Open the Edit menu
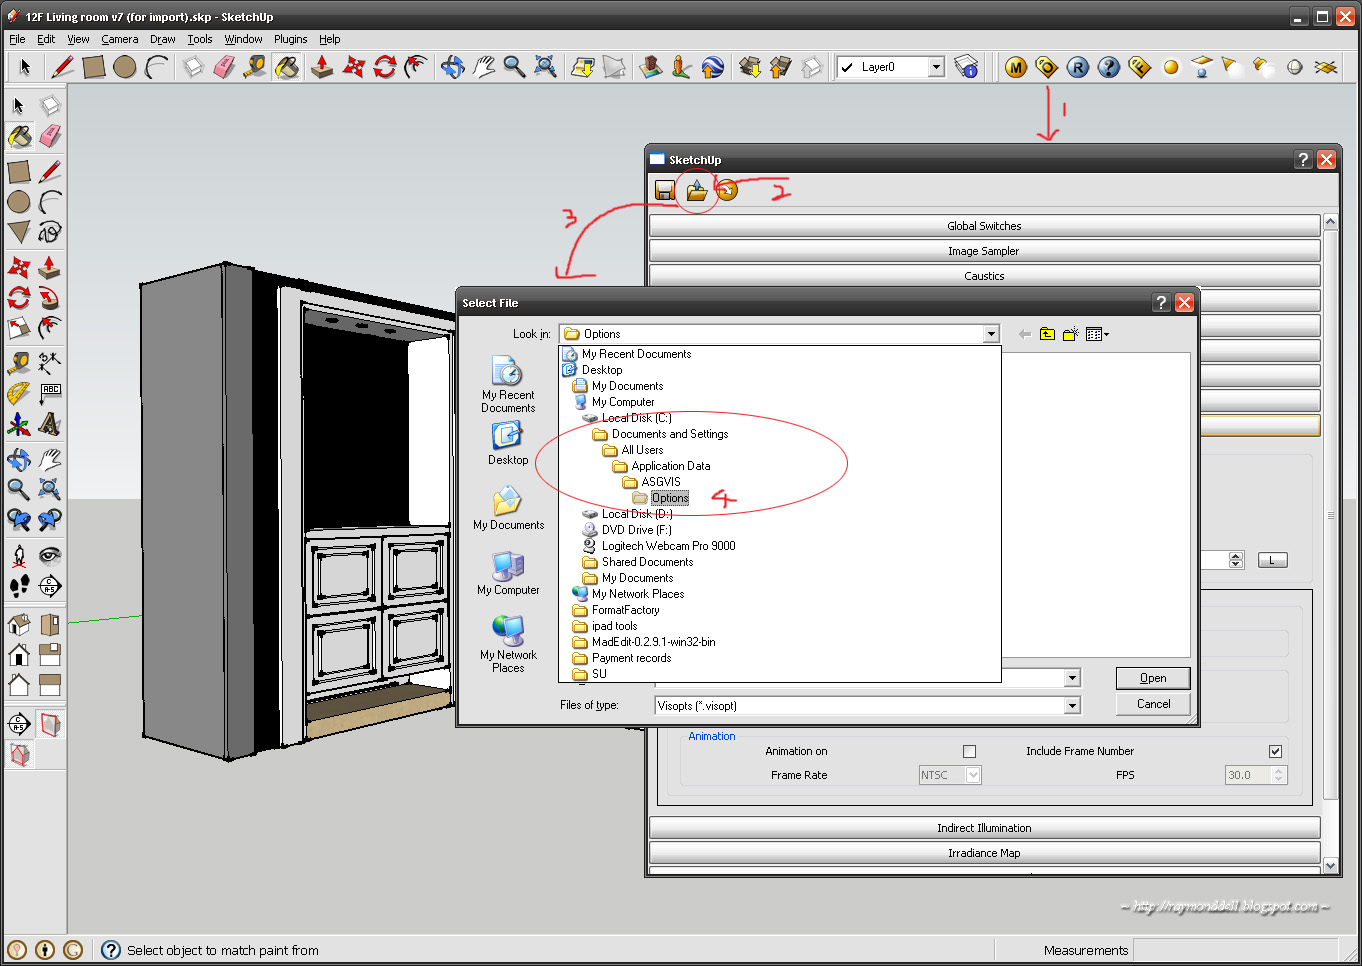1362x966 pixels. (x=46, y=39)
